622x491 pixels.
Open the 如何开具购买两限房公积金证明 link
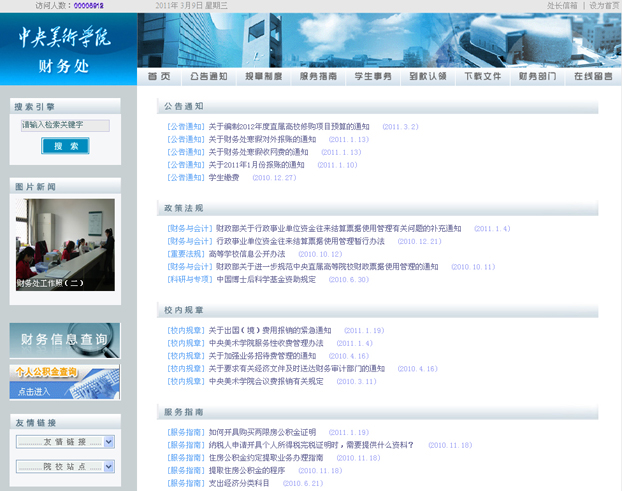point(262,432)
